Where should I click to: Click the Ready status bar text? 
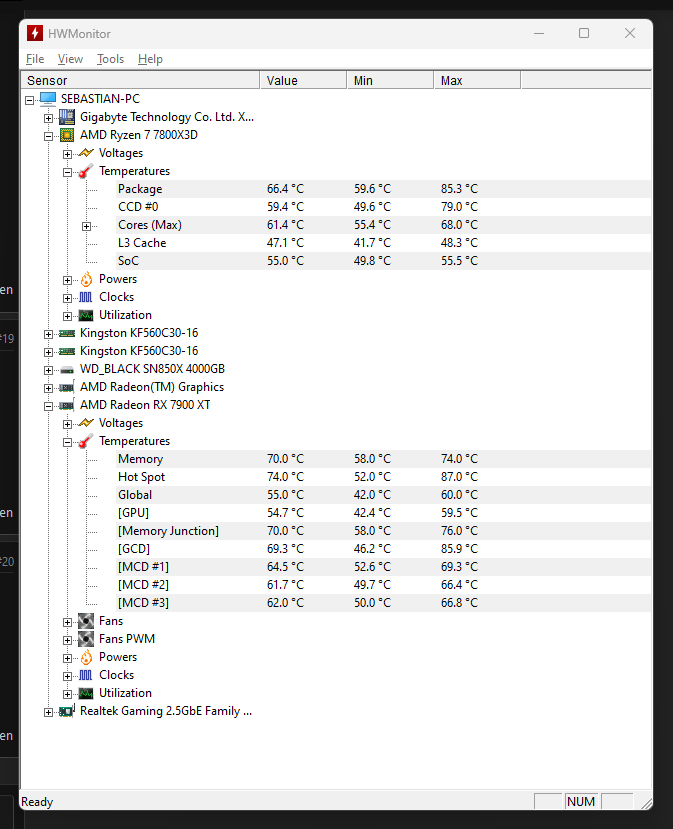(37, 802)
